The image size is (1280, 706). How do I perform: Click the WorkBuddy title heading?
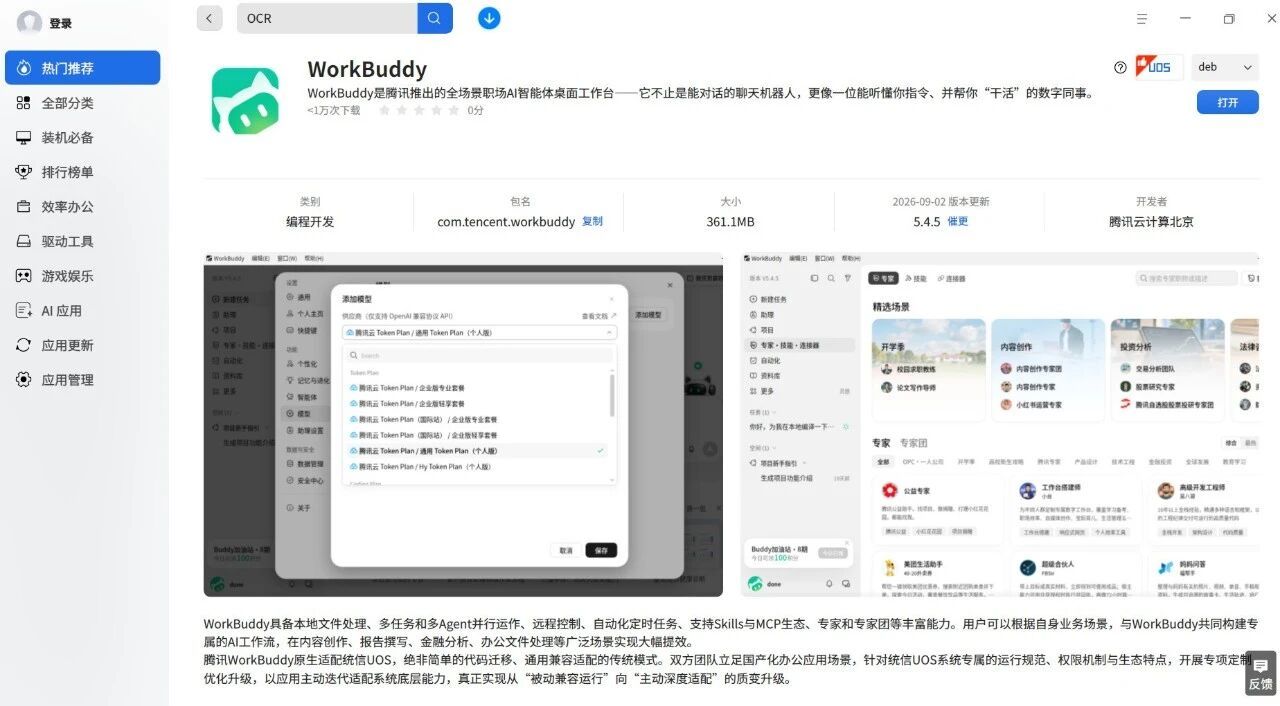367,69
